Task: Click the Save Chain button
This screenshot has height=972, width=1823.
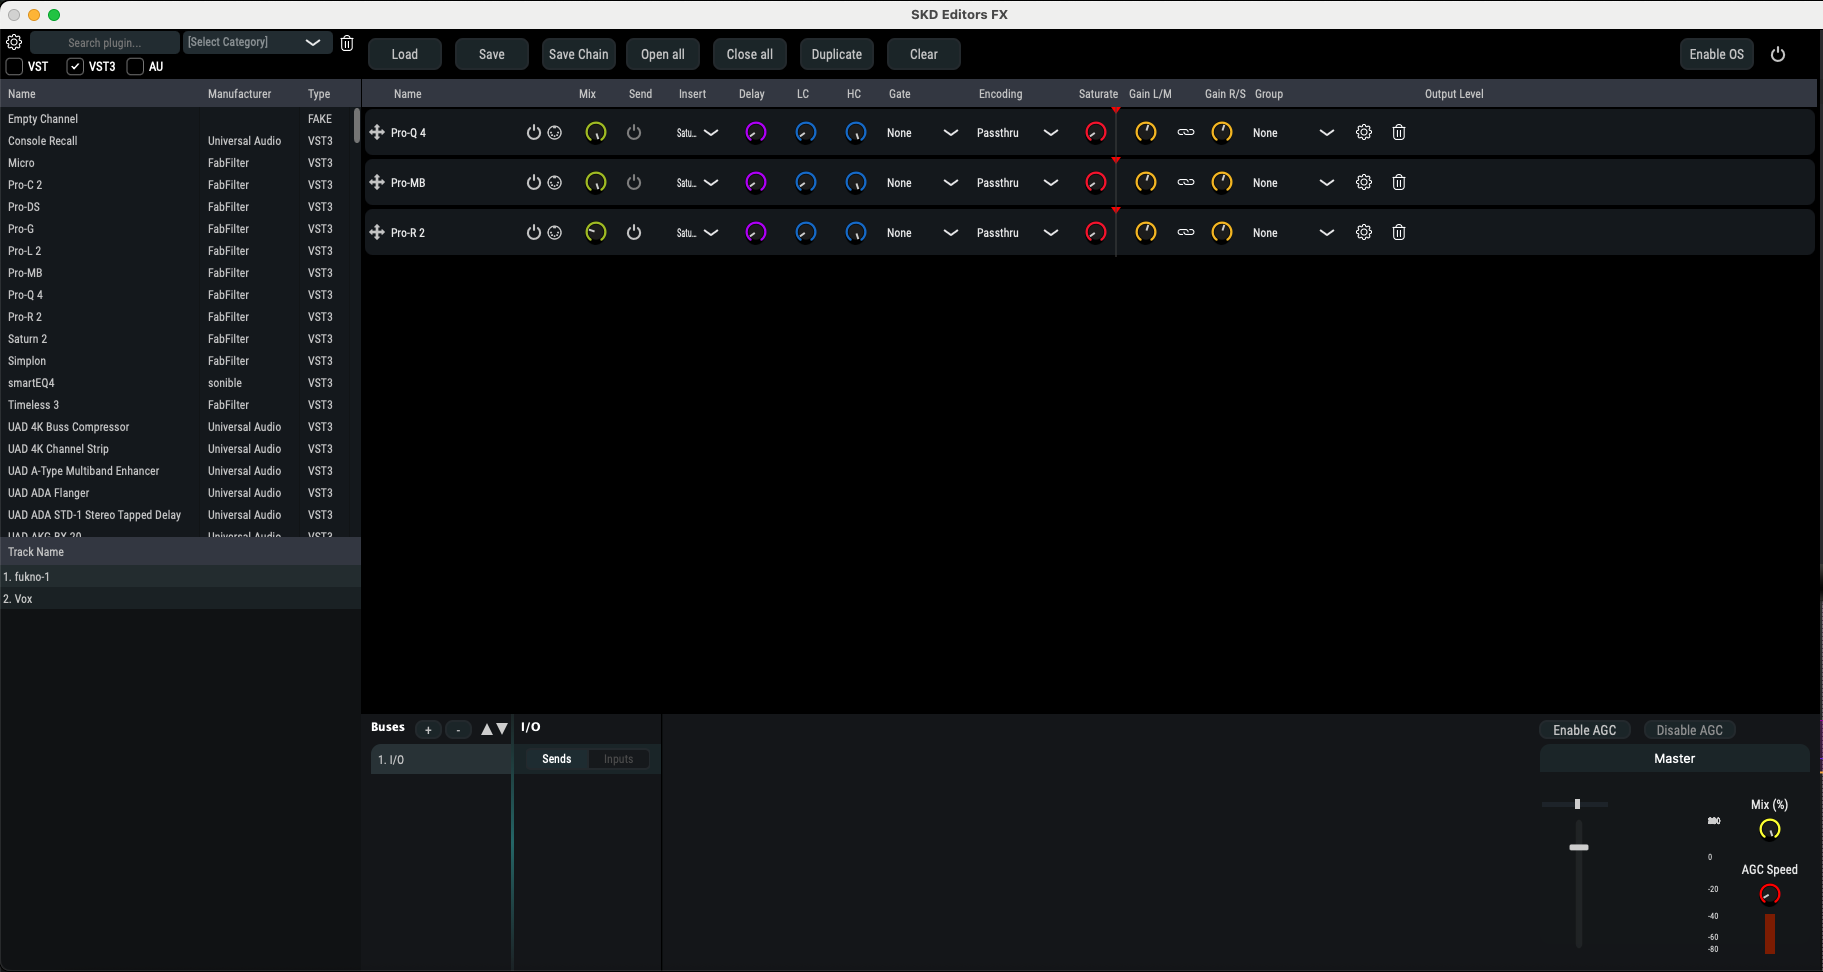Action: click(x=578, y=54)
